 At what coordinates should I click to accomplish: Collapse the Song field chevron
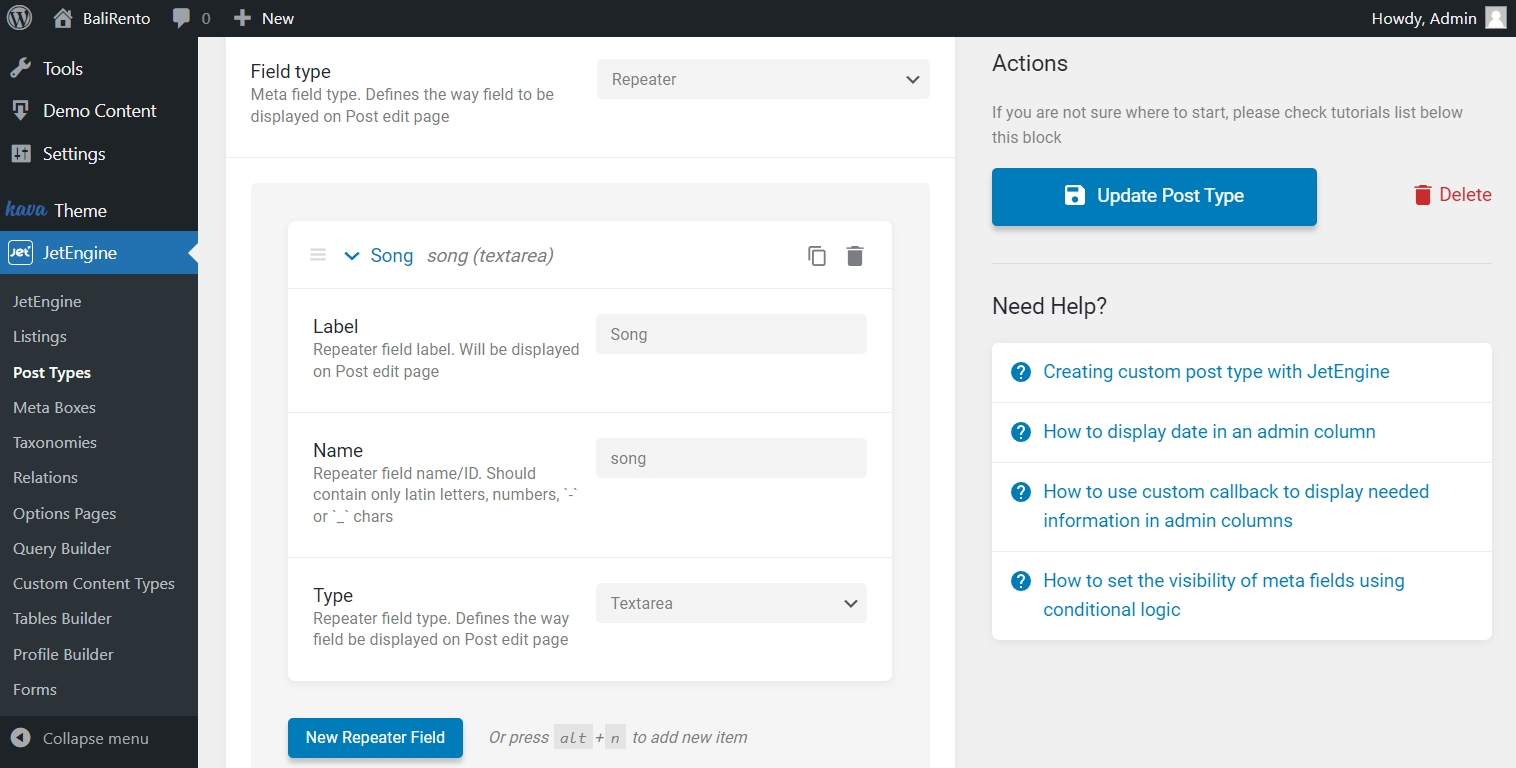351,256
